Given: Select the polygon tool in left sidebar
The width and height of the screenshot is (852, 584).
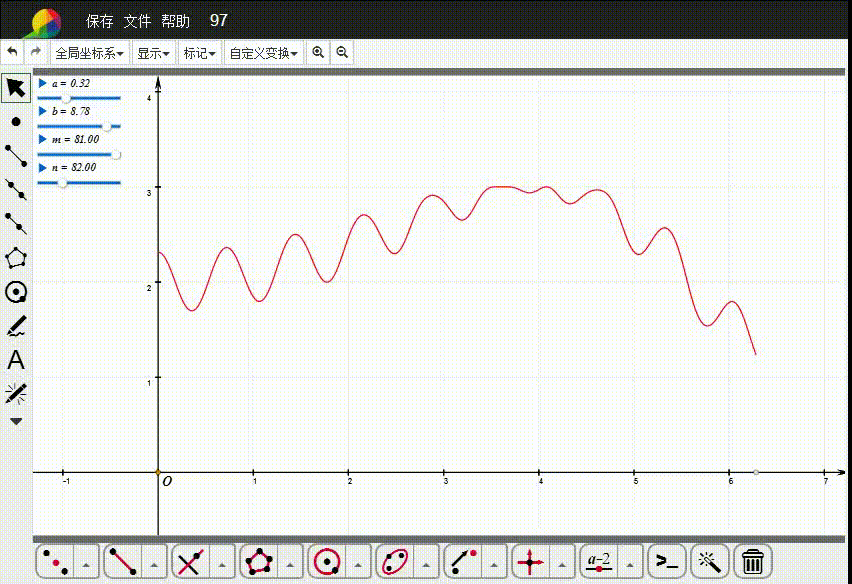Looking at the screenshot, I should [x=16, y=258].
